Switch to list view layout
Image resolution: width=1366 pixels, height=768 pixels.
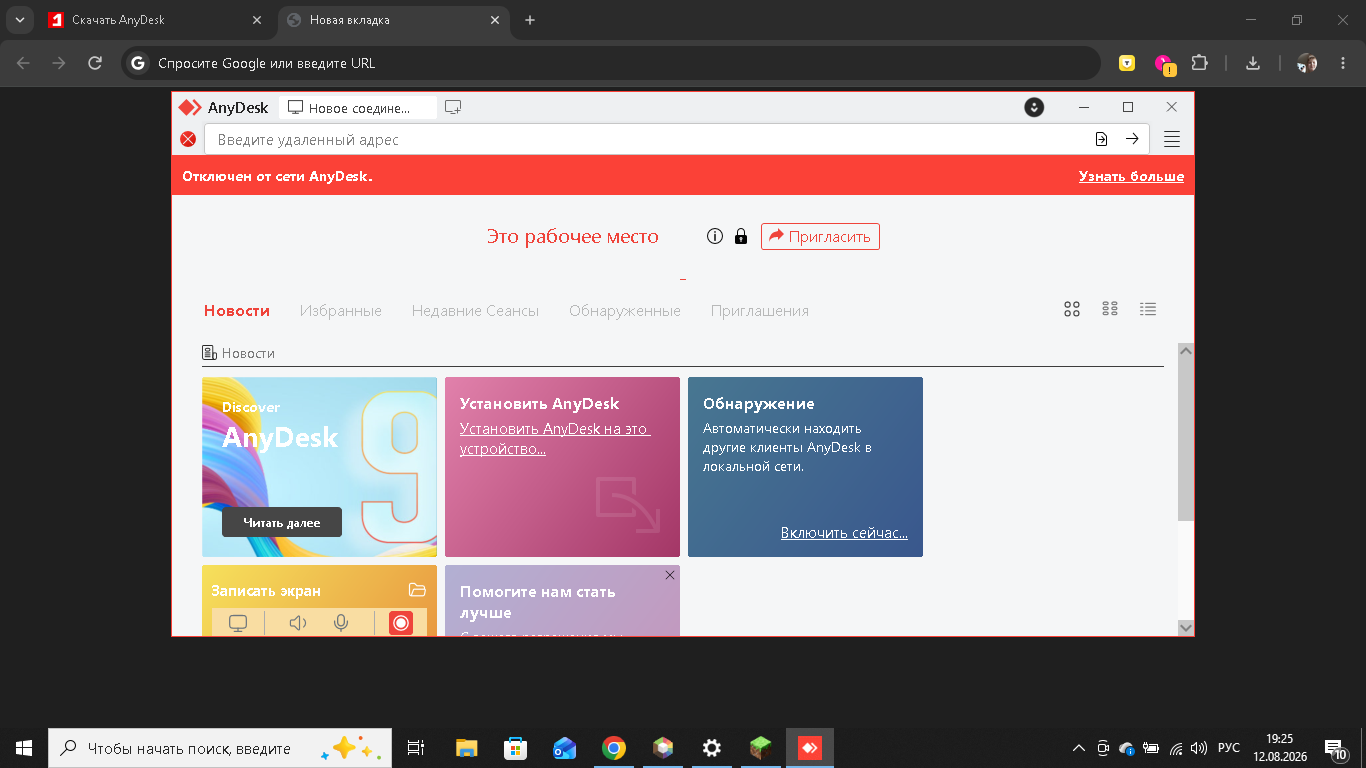point(1148,309)
